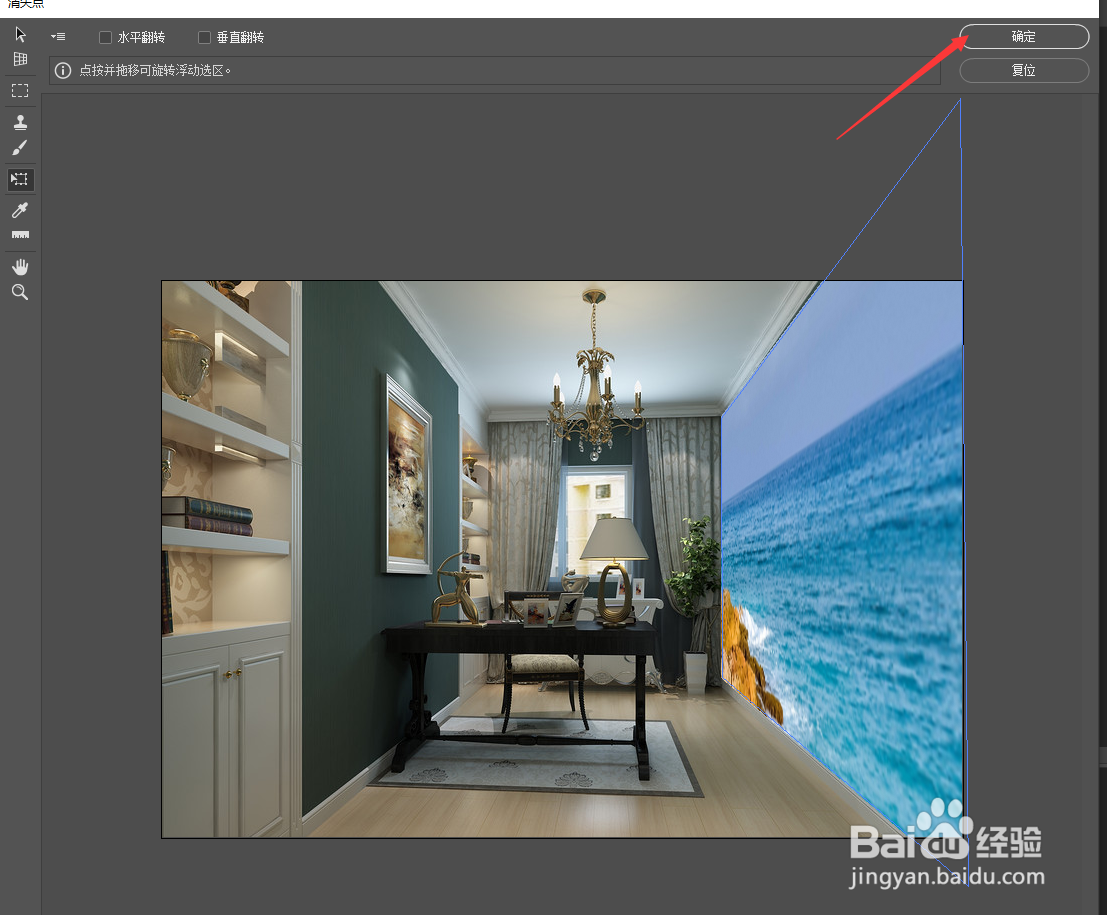Image resolution: width=1107 pixels, height=915 pixels.
Task: Click the 确定 button
Action: click(1024, 37)
